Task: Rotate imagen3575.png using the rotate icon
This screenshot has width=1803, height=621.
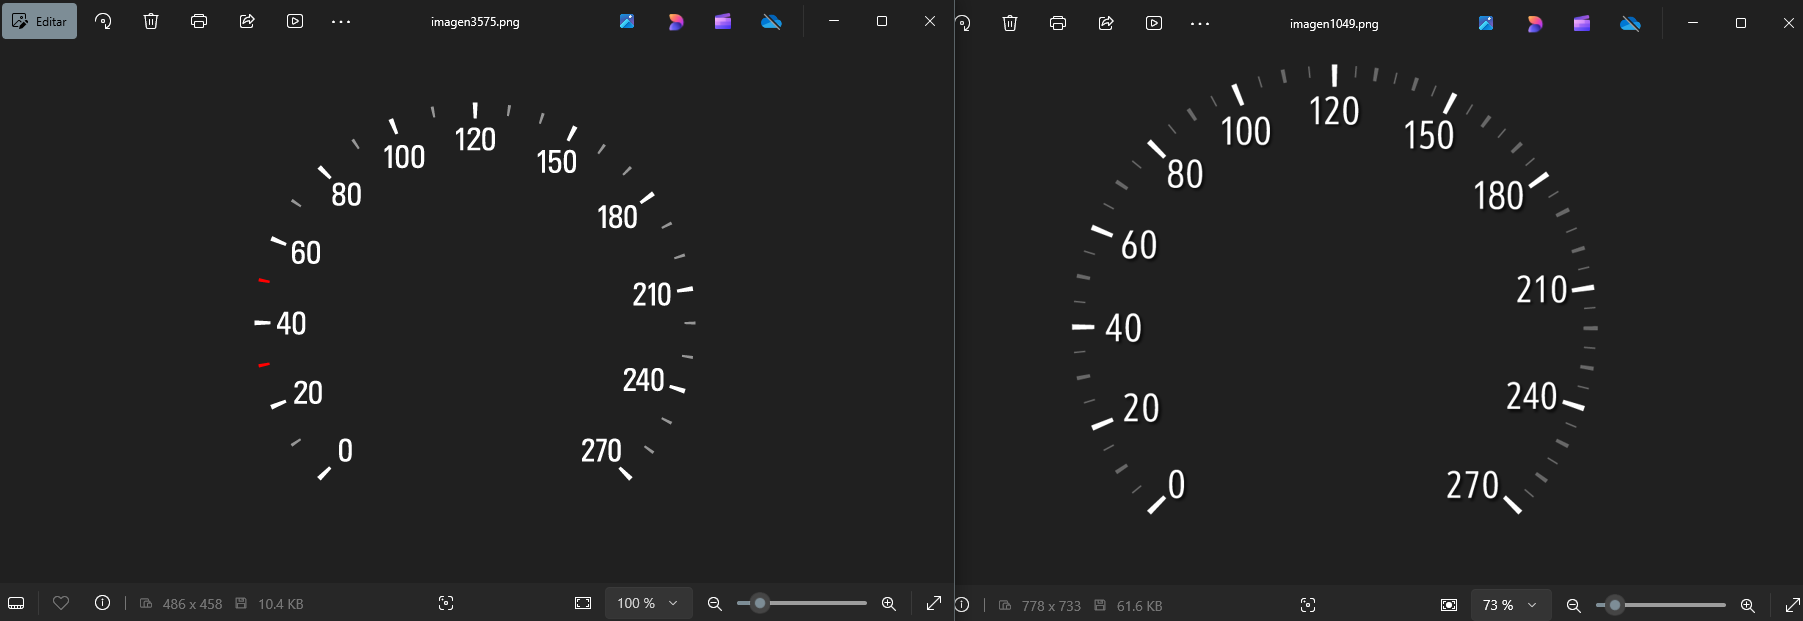Action: (103, 21)
